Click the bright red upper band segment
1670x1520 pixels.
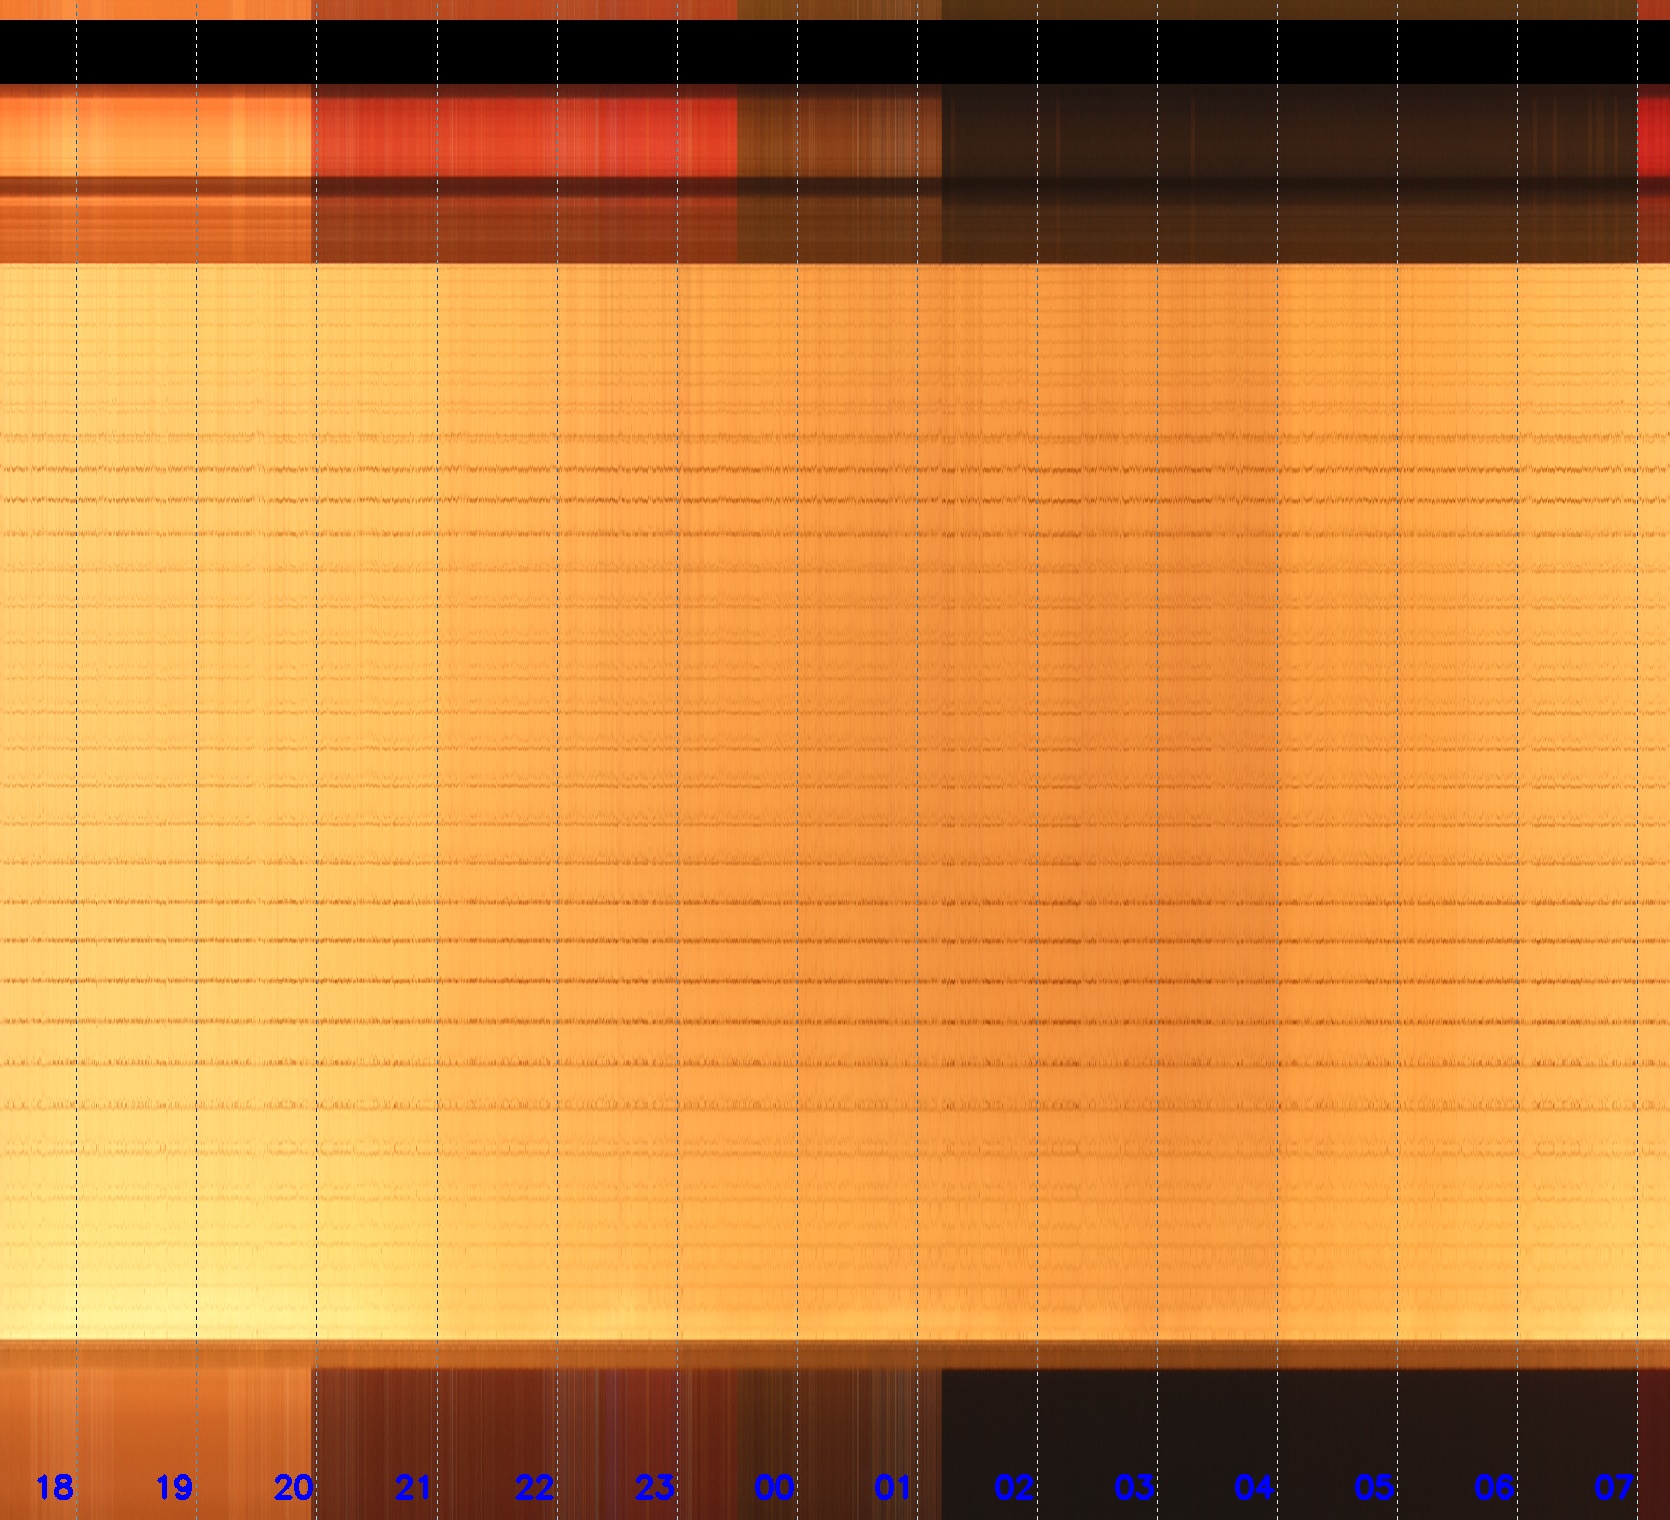[x=526, y=132]
